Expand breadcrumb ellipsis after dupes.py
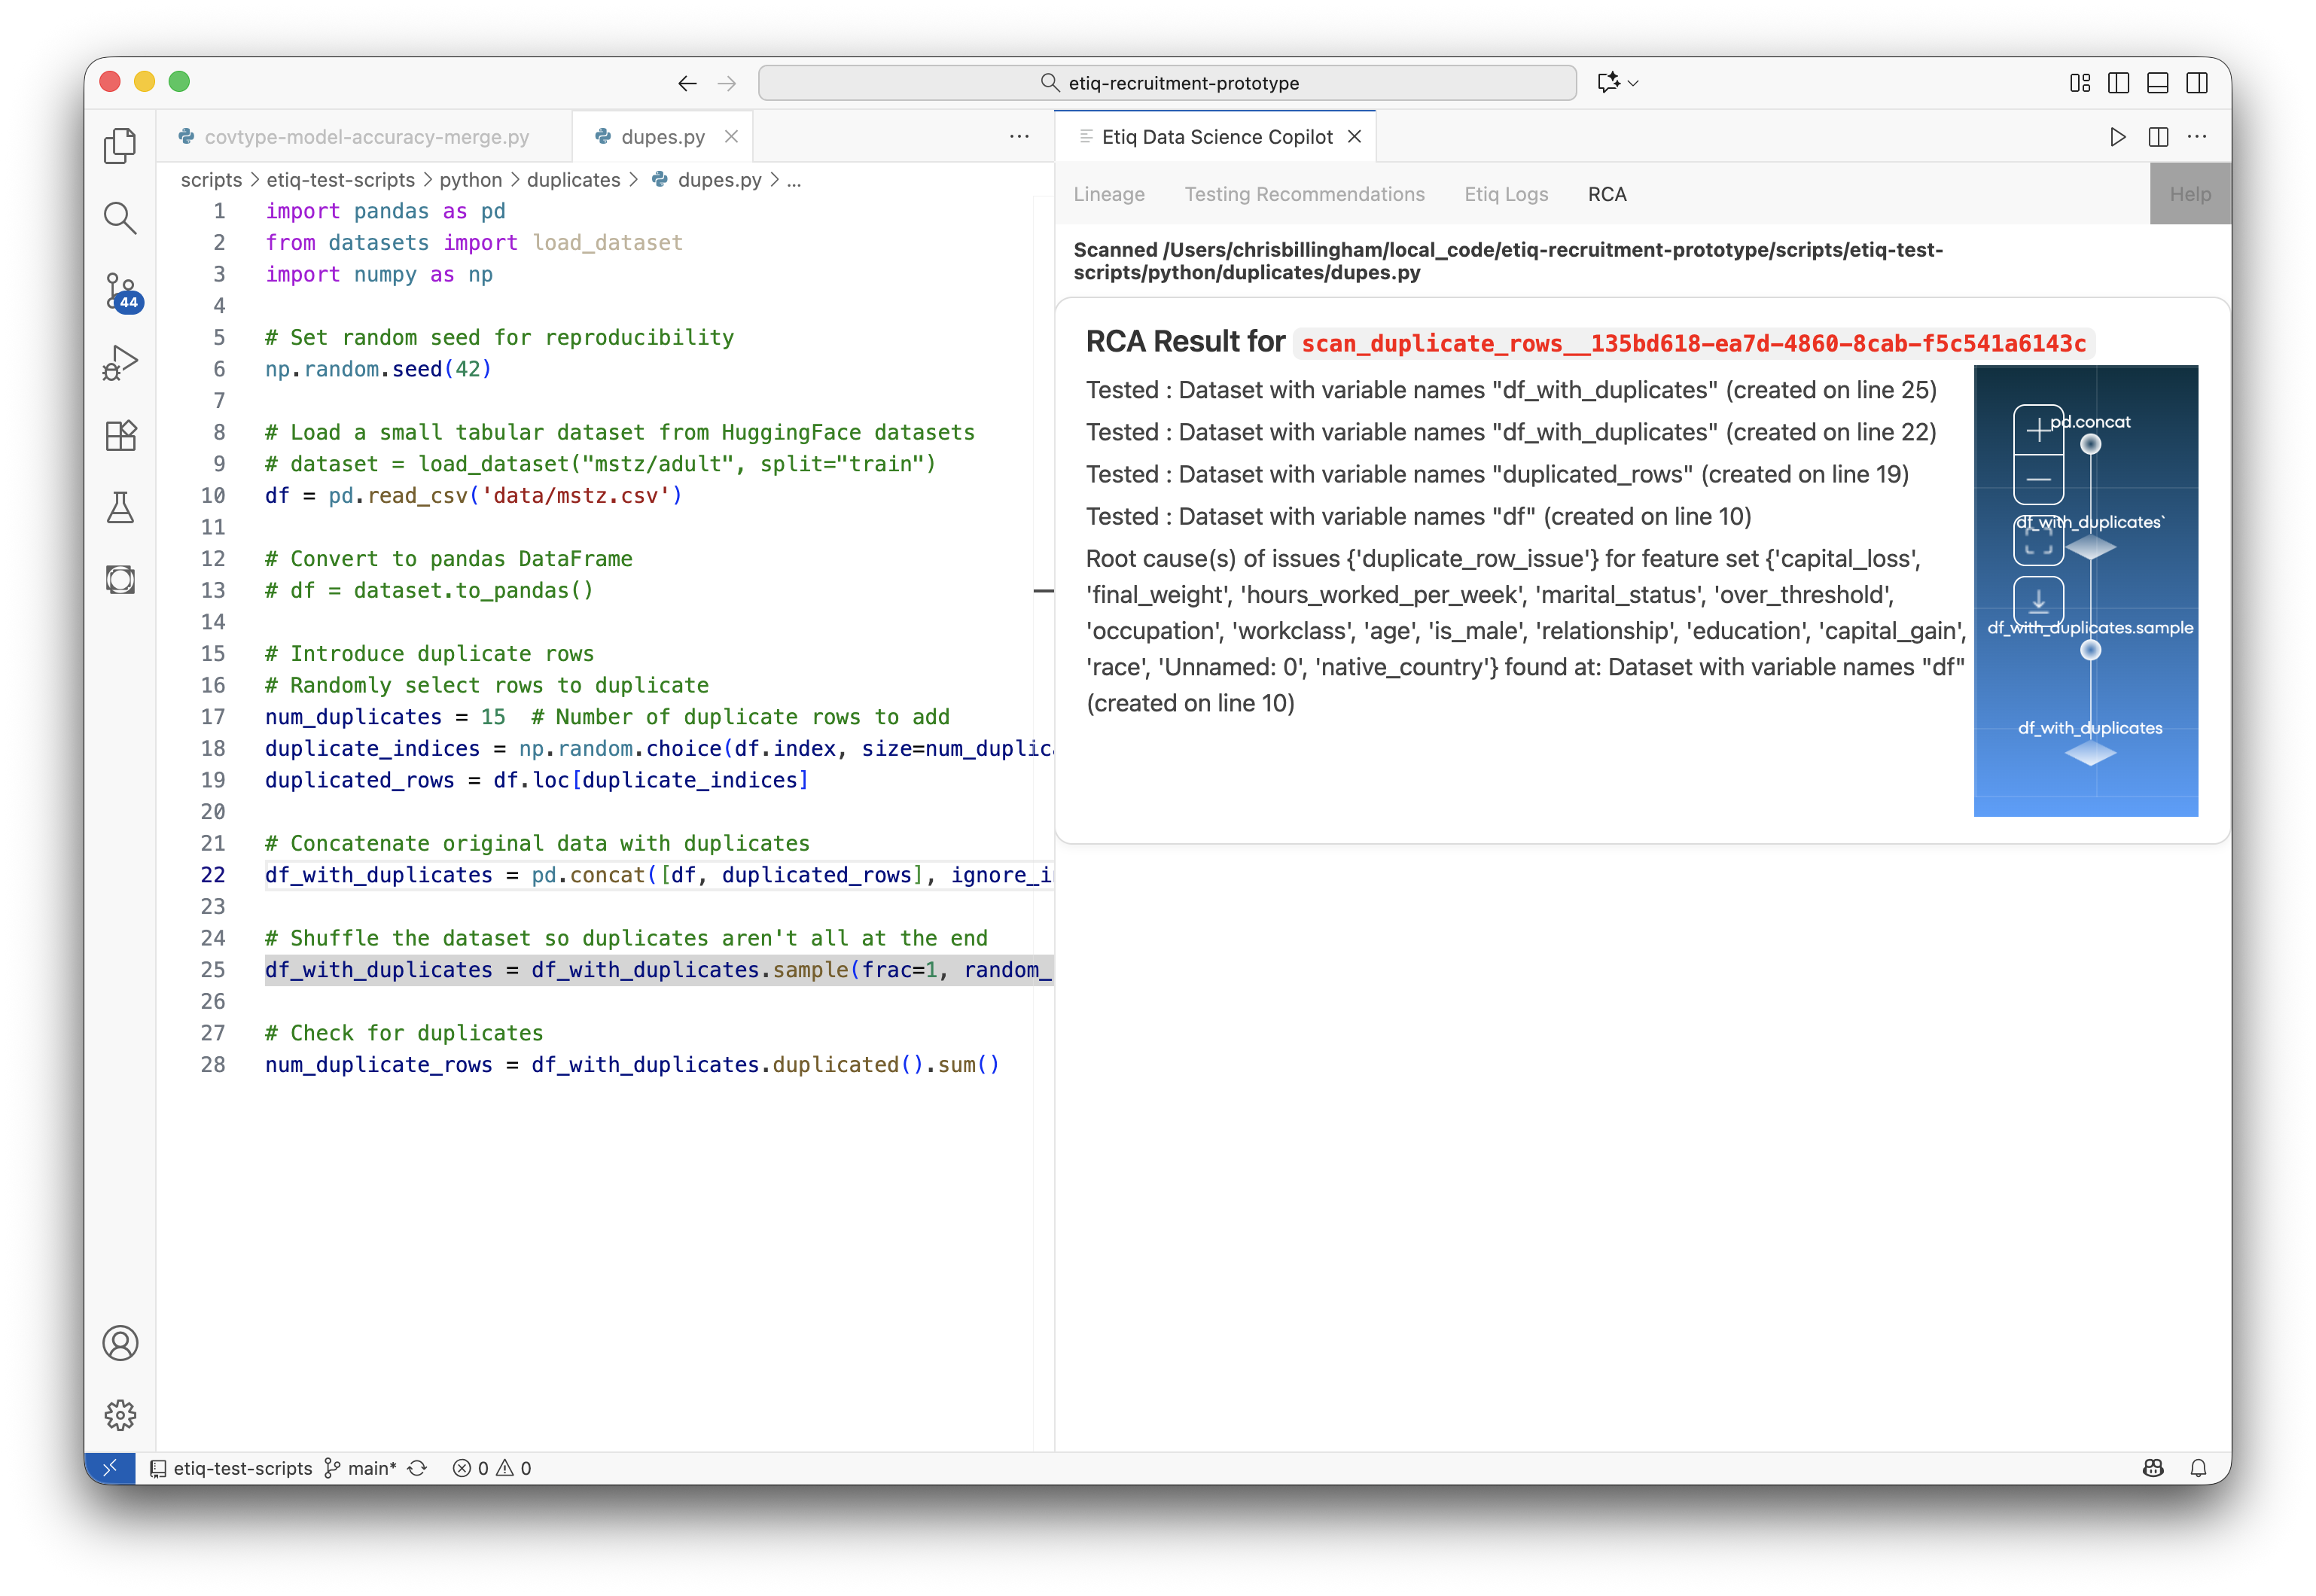2316x1596 pixels. click(x=794, y=181)
